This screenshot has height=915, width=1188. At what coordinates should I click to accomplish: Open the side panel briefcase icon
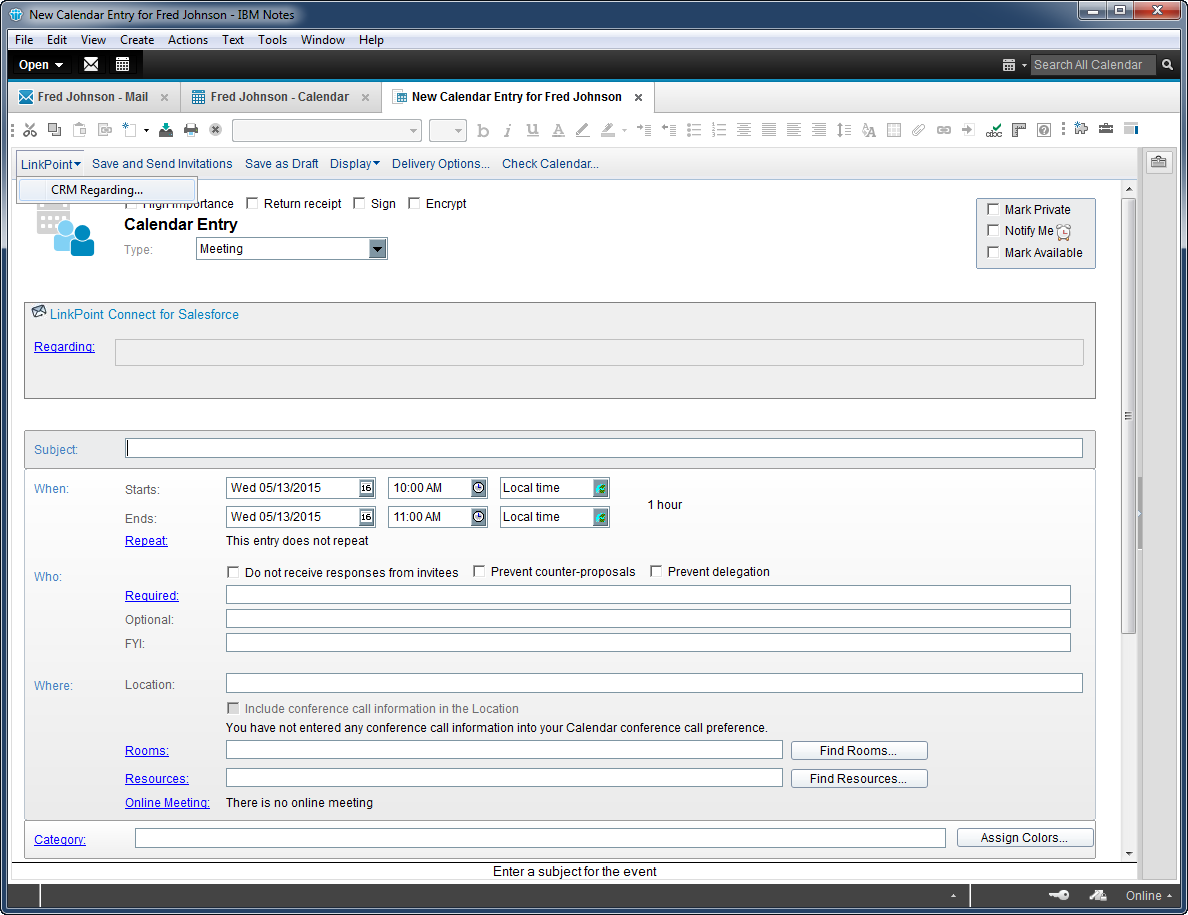coord(1158,161)
